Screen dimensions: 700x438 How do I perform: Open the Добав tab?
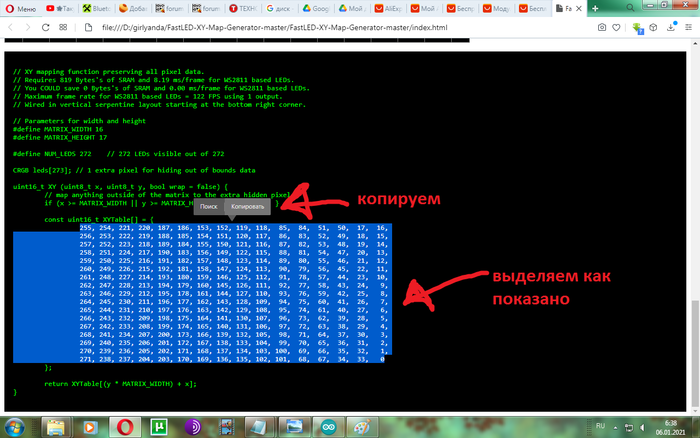pos(133,8)
